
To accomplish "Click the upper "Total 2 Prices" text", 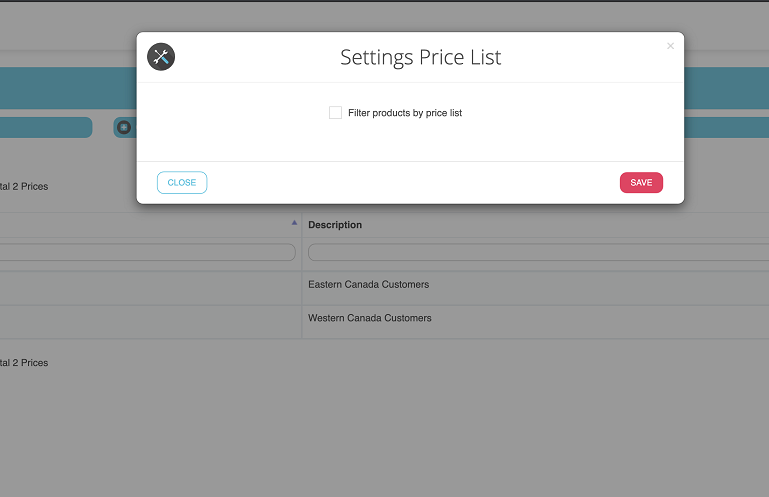I will pyautogui.click(x=24, y=187).
